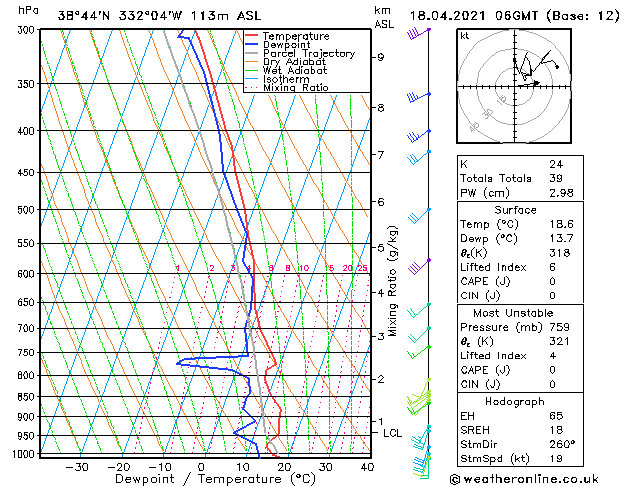Select the surface Temp value 18.6

(x=561, y=224)
